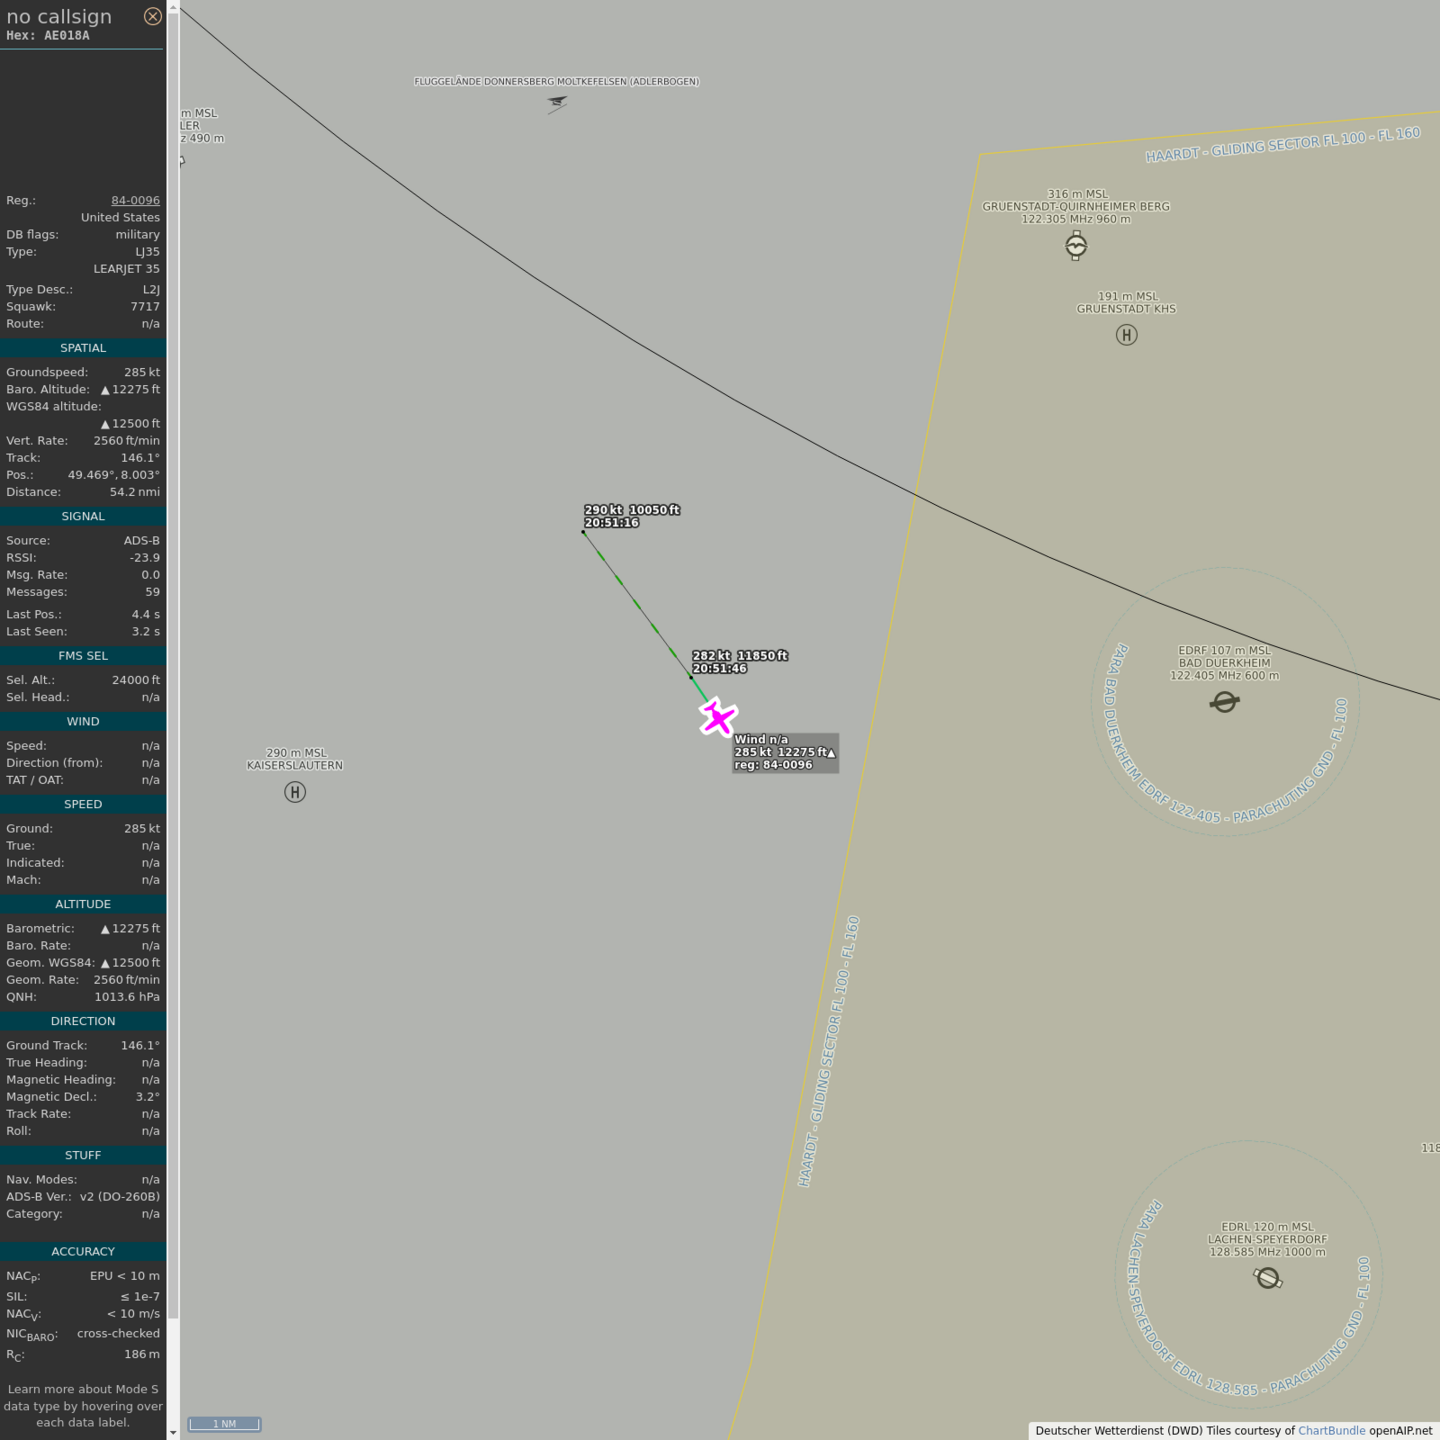The image size is (1440, 1440).
Task: Click the FMS SEL section header
Action: (x=83, y=656)
